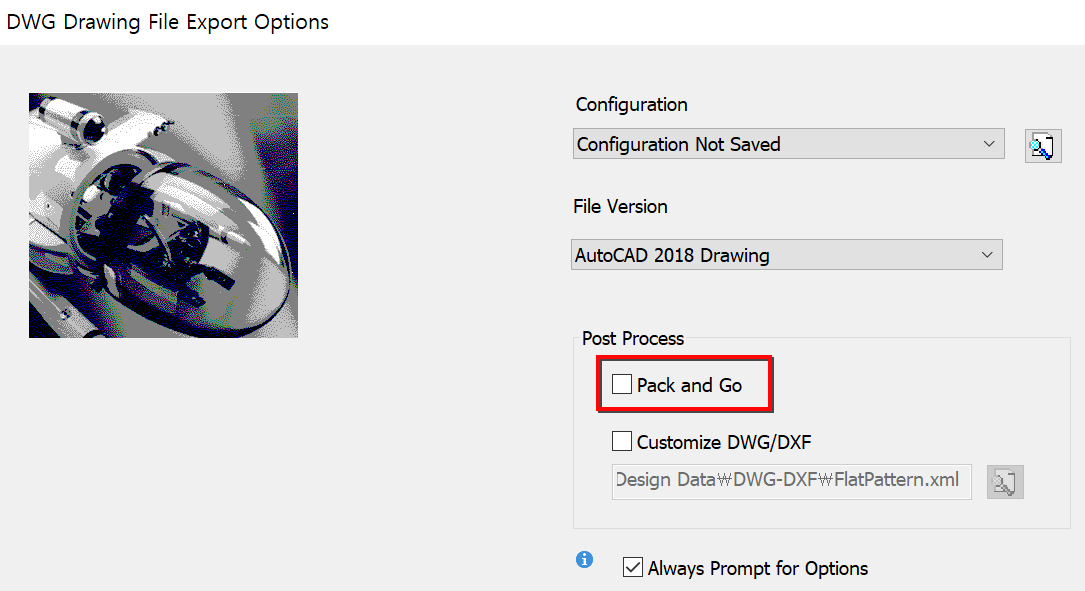Click the browse icon beside Configuration dropdown
Screen dimensions: 1085x591
(x=1043, y=145)
